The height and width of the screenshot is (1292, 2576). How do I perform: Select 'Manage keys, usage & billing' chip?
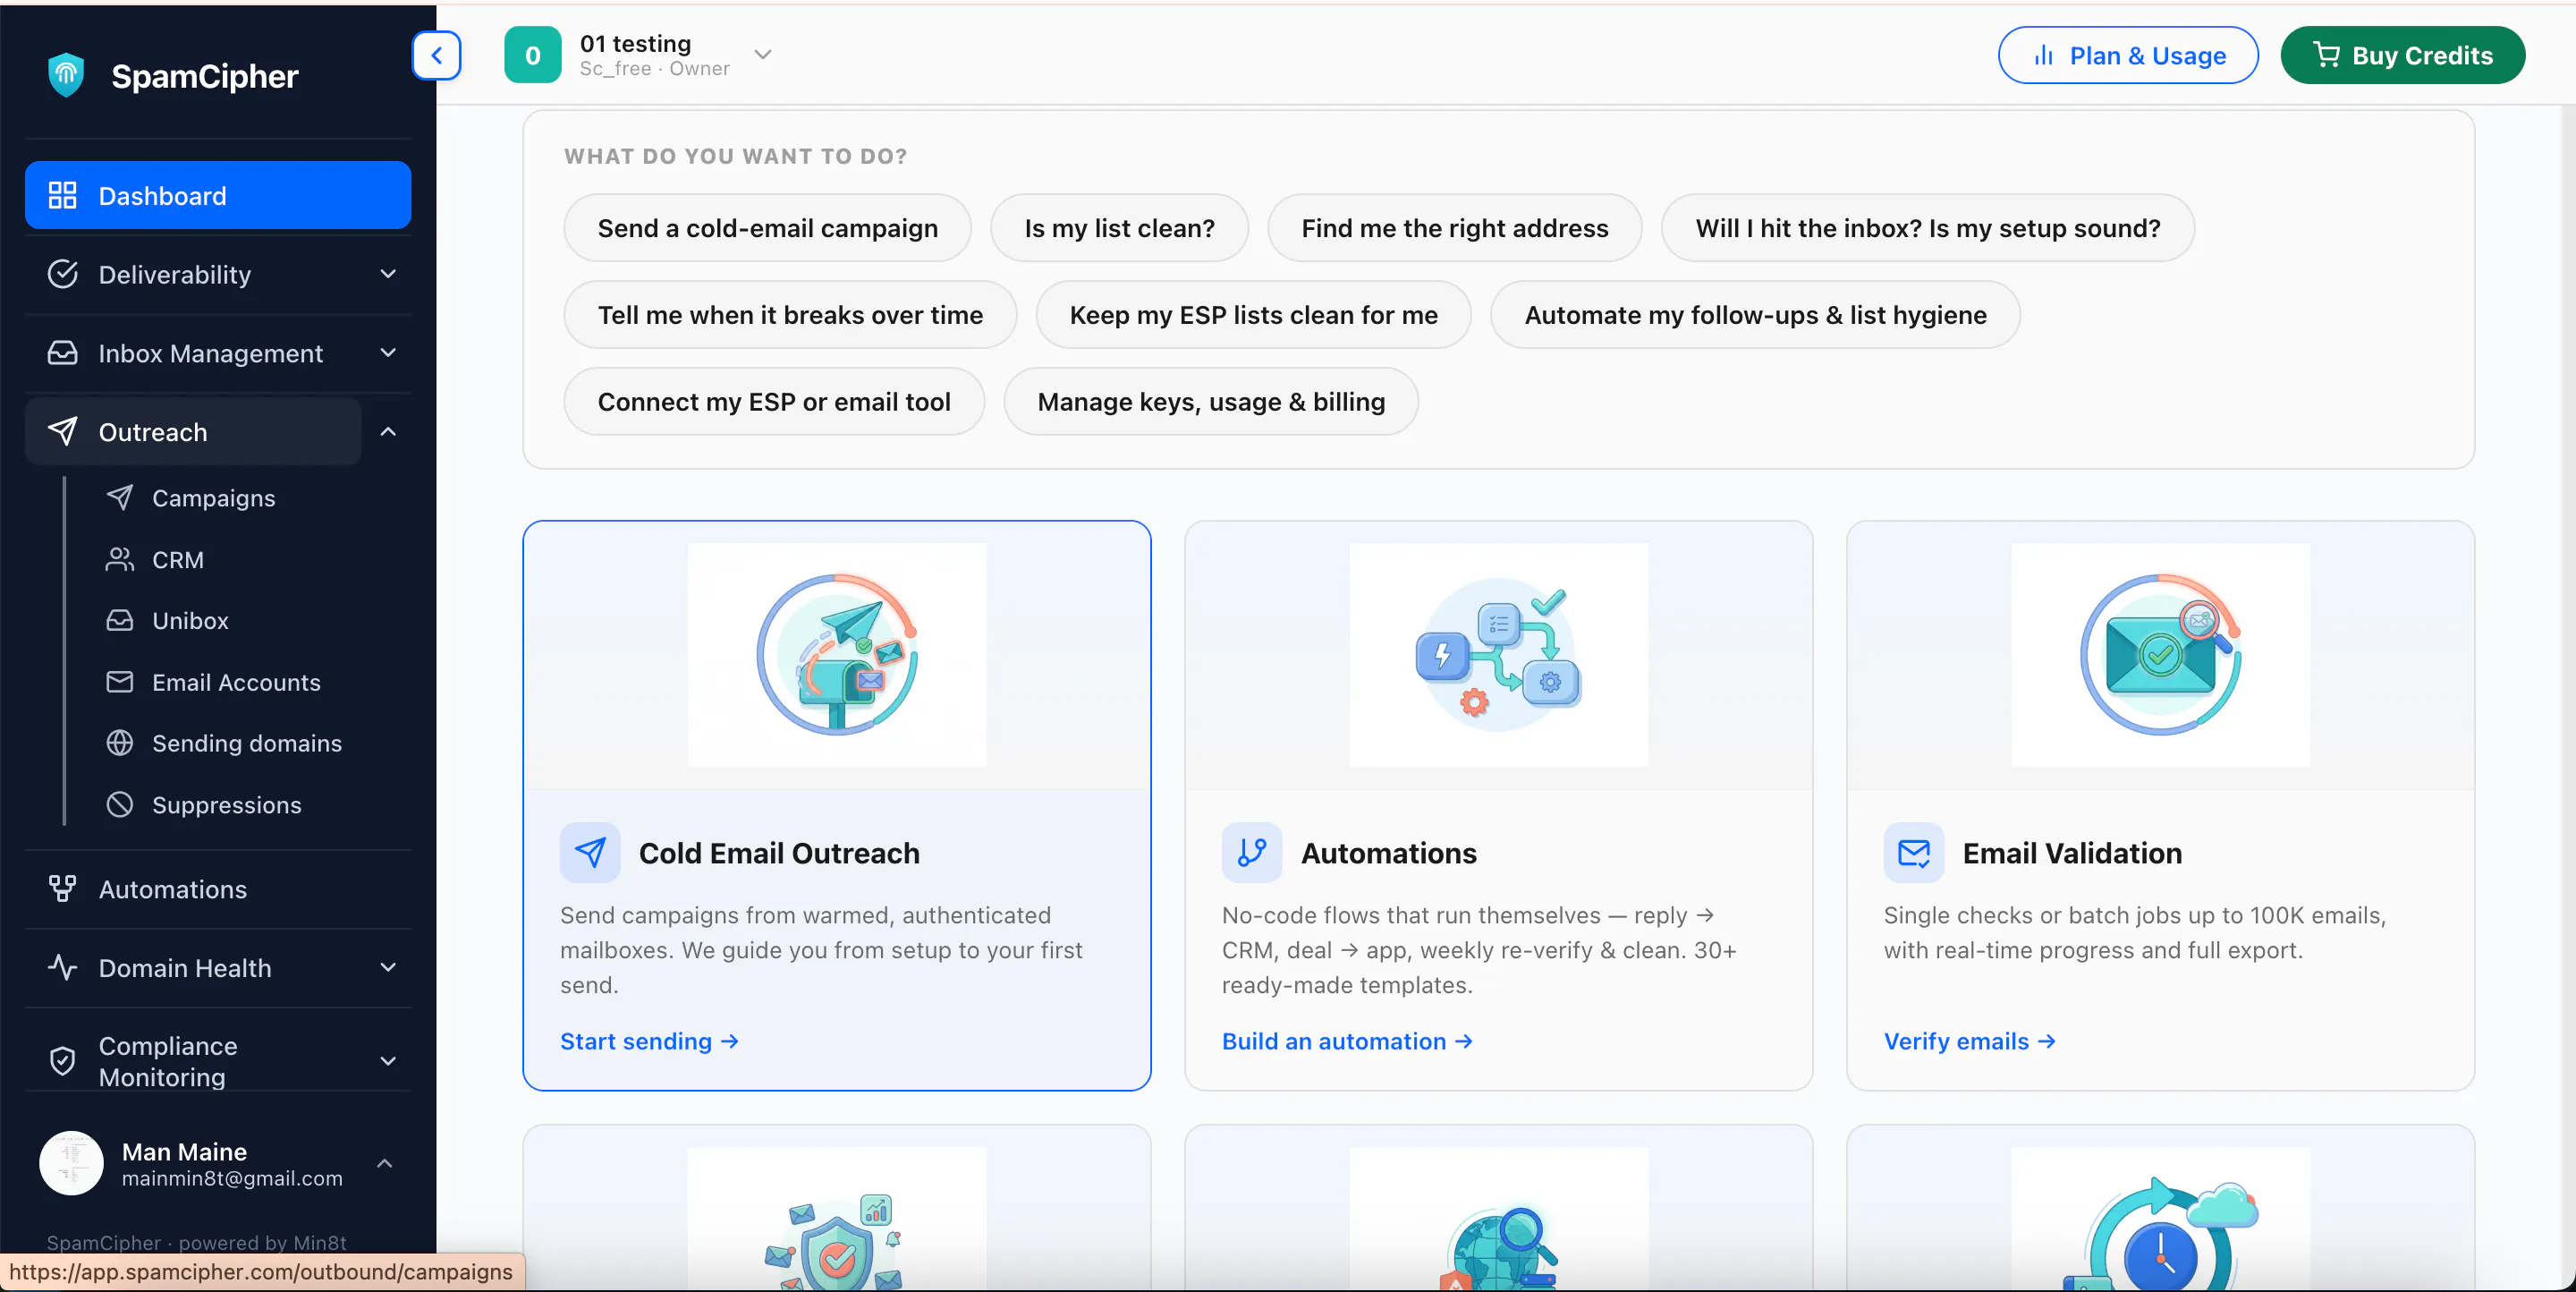click(1211, 402)
